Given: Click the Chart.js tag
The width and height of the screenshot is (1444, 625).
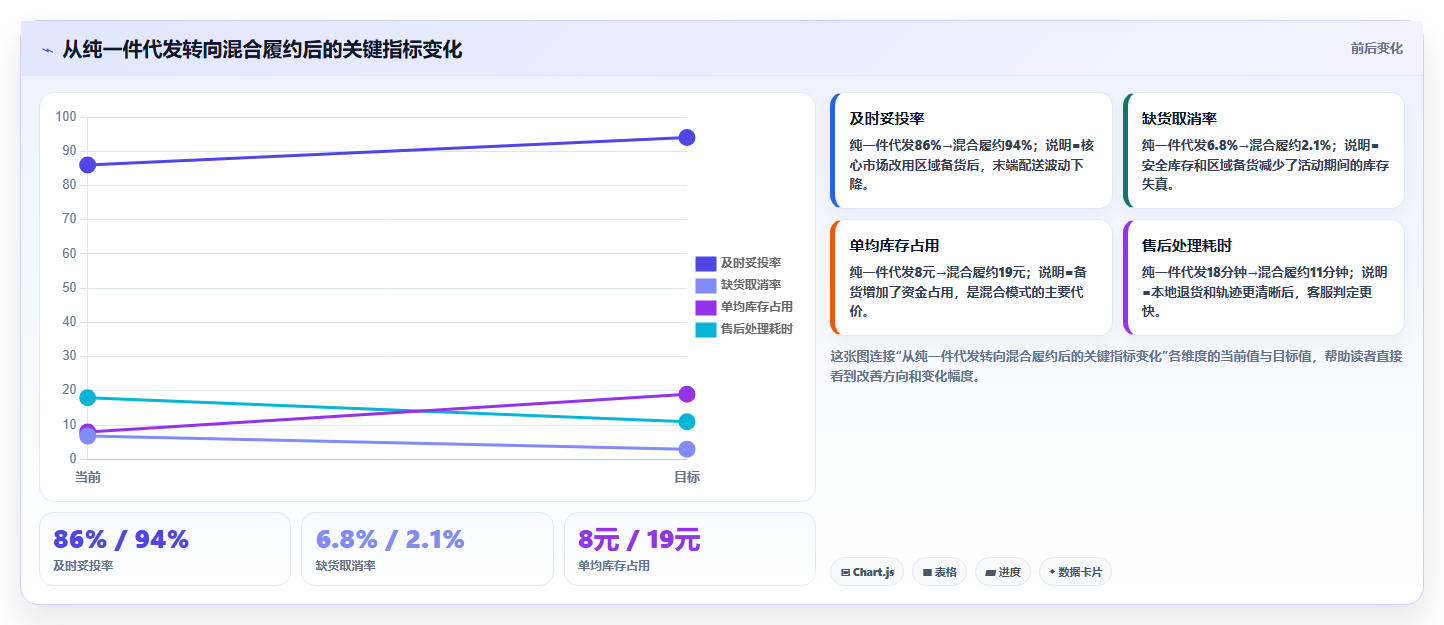Looking at the screenshot, I should coord(867,572).
